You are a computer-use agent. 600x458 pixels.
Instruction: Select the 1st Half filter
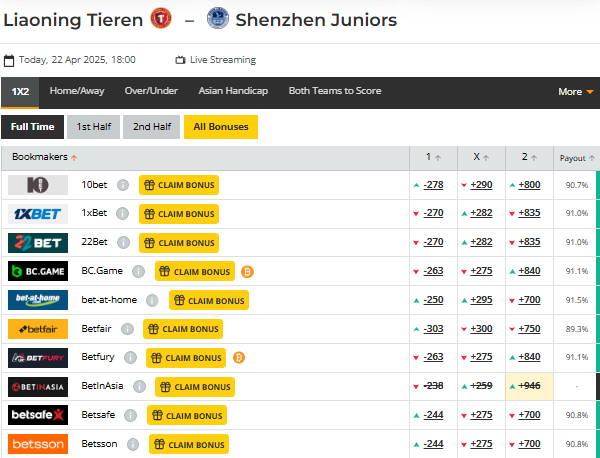click(x=93, y=127)
